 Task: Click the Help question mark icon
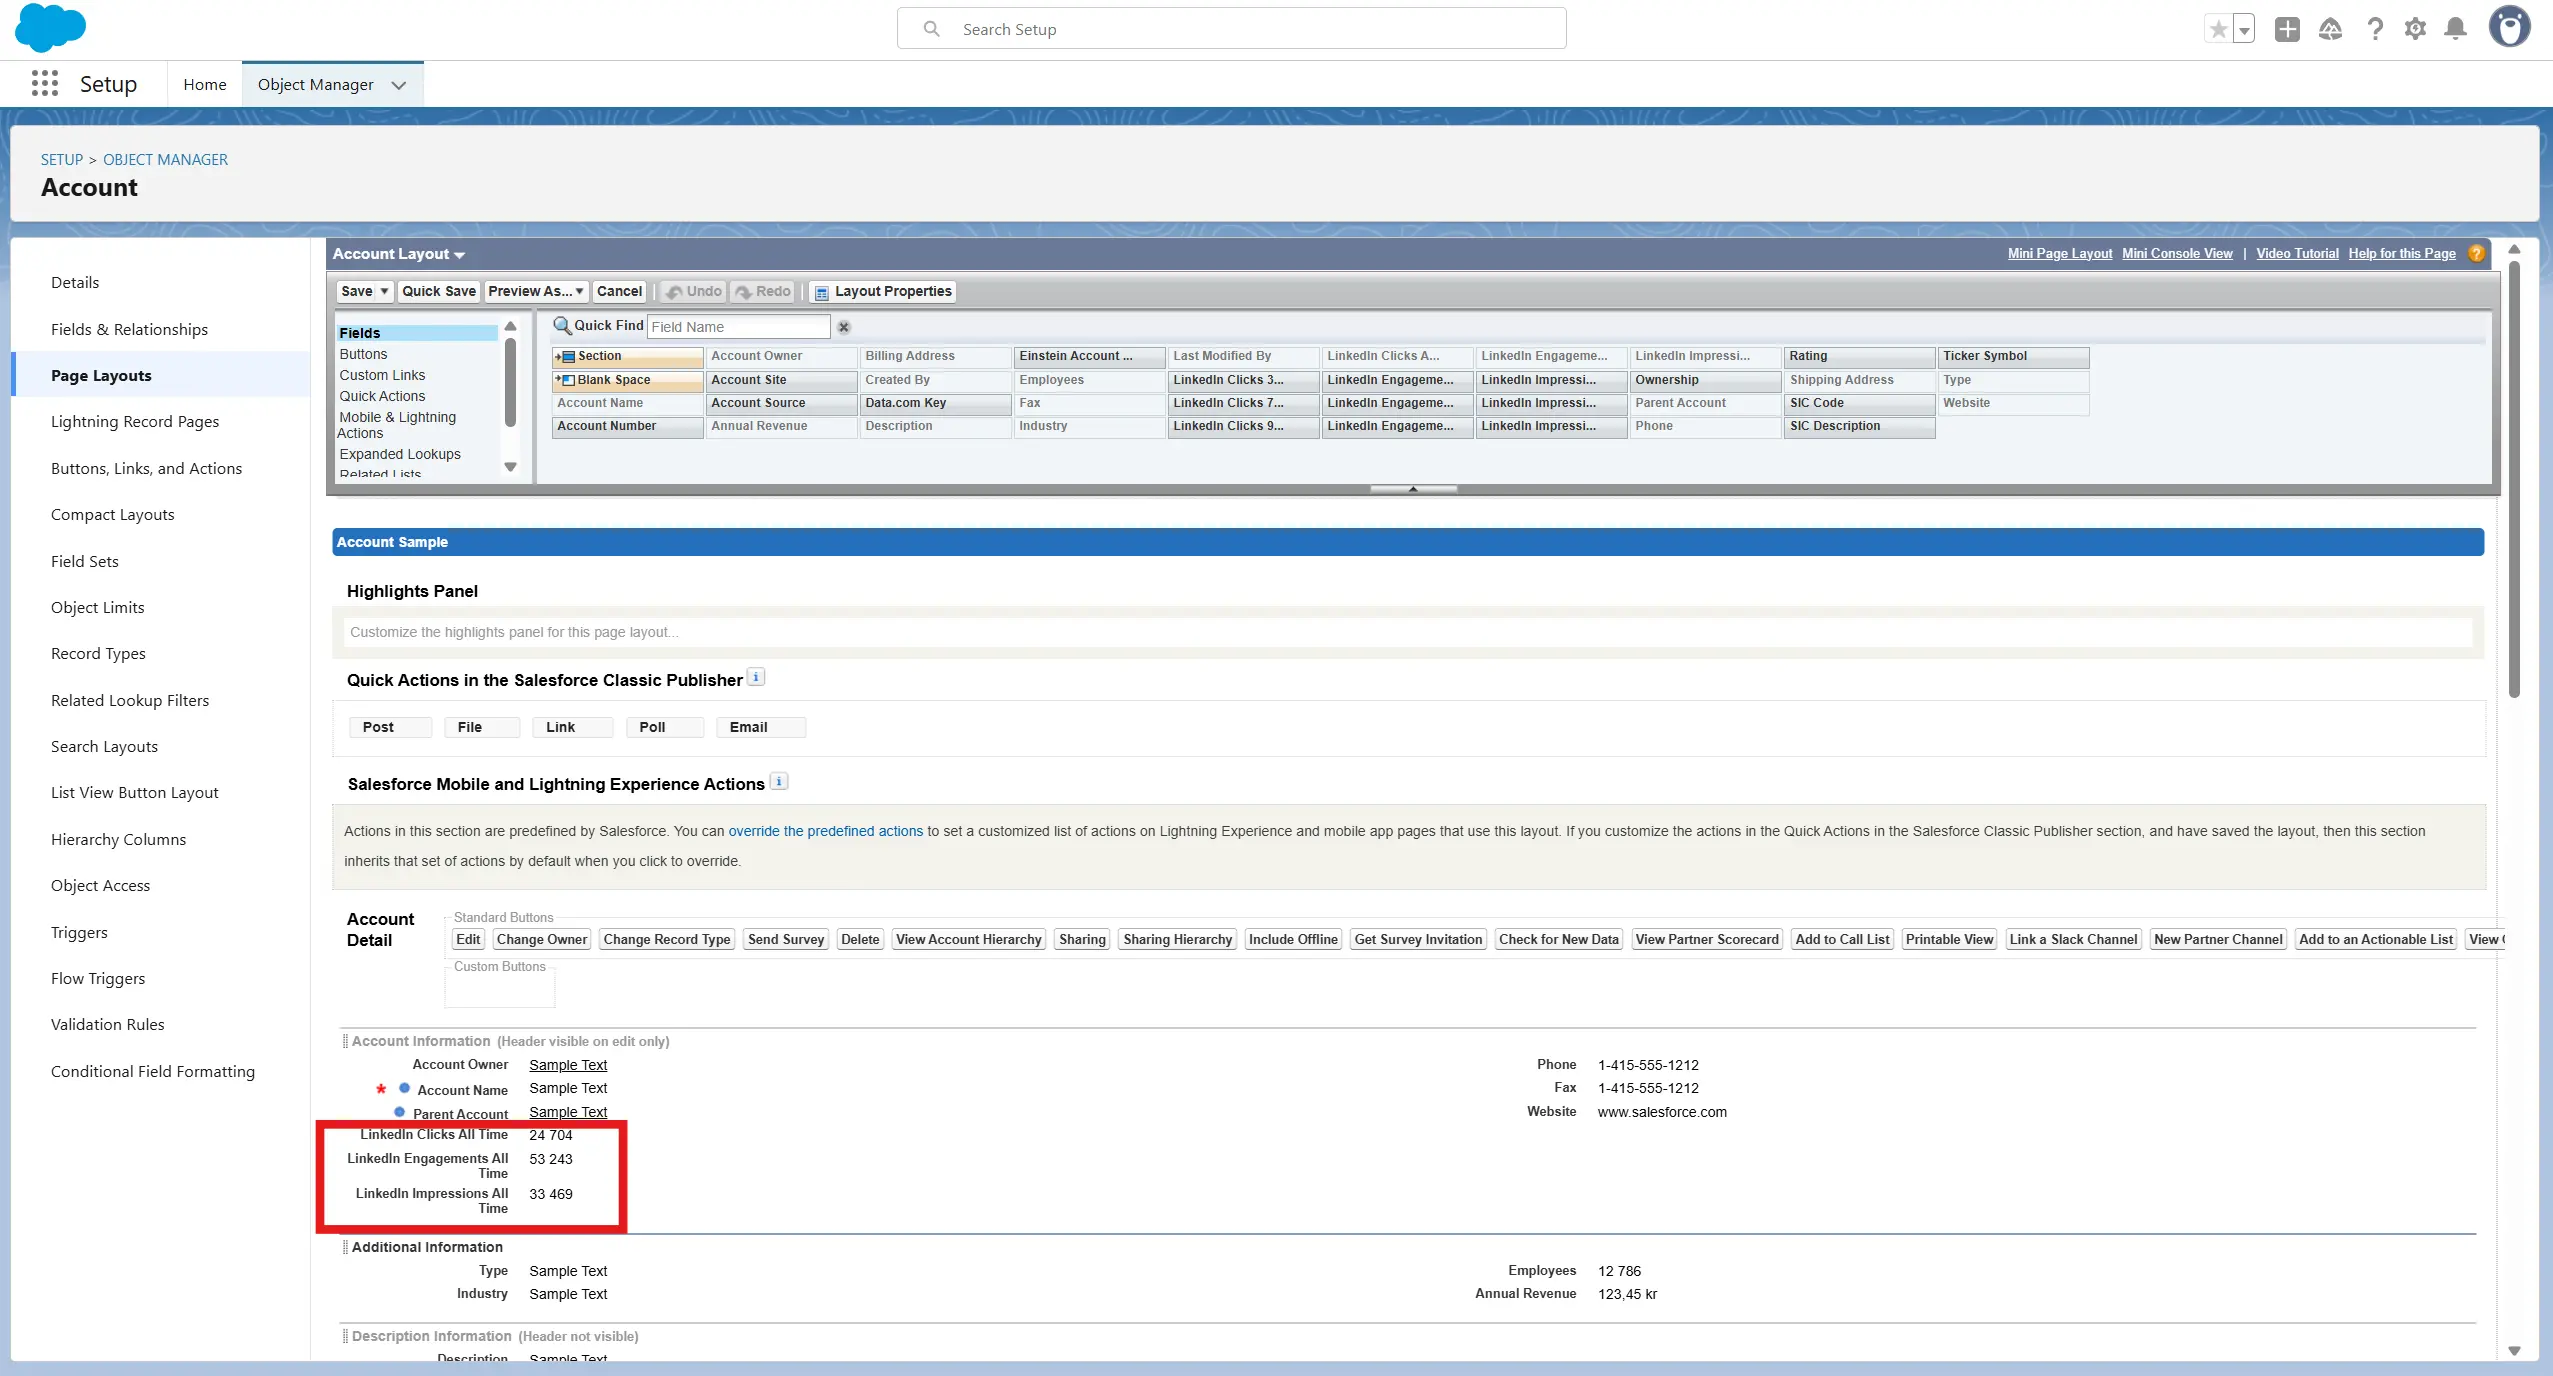tap(2374, 29)
